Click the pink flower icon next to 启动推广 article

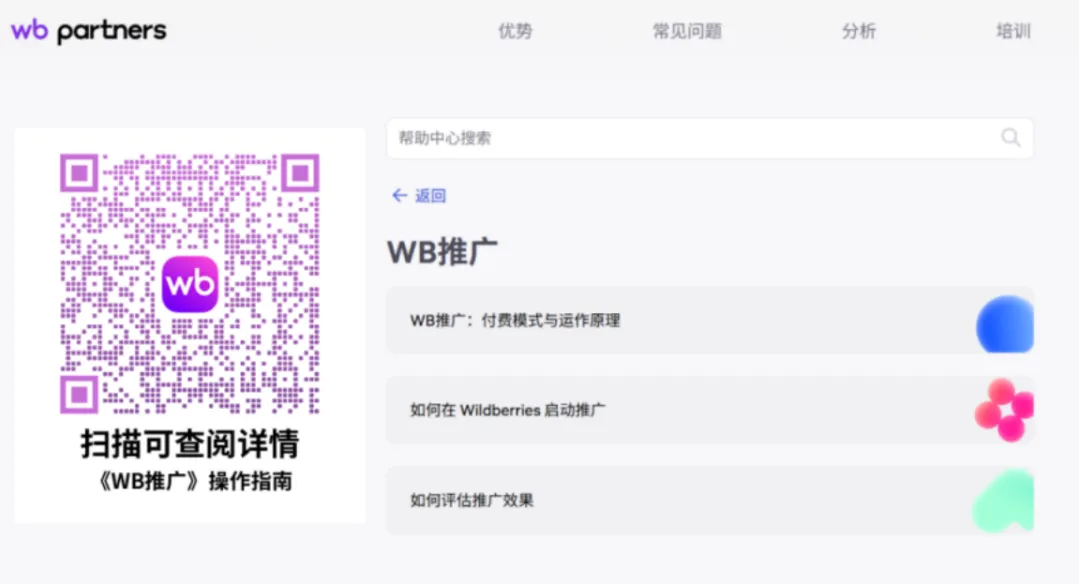[x=1005, y=411]
